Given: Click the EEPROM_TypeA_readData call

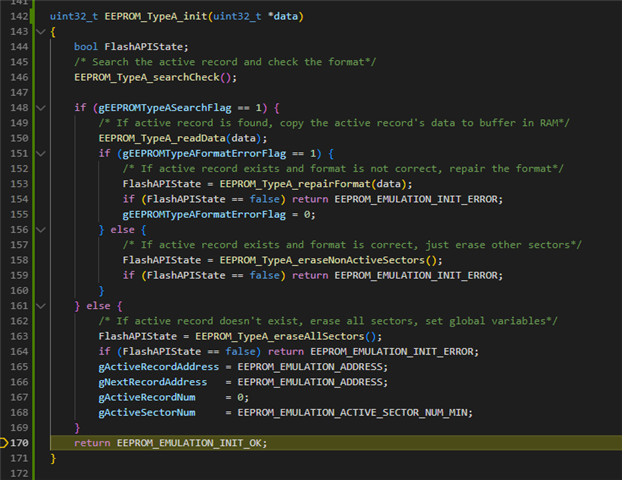Looking at the screenshot, I should (x=162, y=138).
